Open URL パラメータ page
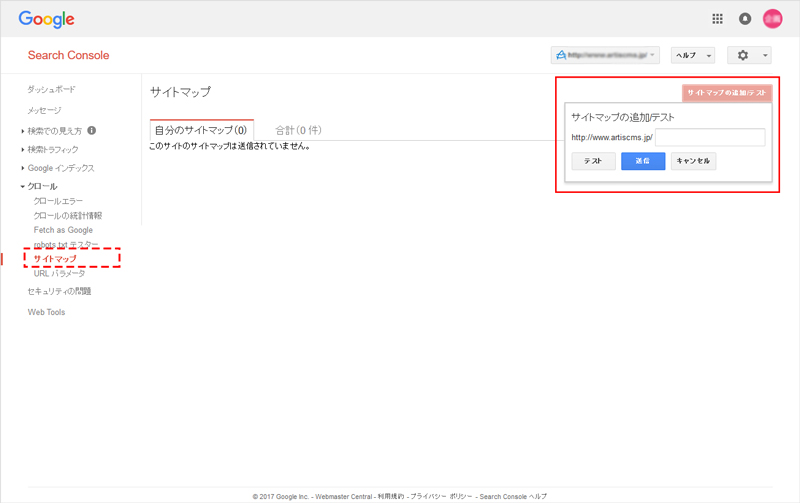800x503 pixels. coord(59,273)
